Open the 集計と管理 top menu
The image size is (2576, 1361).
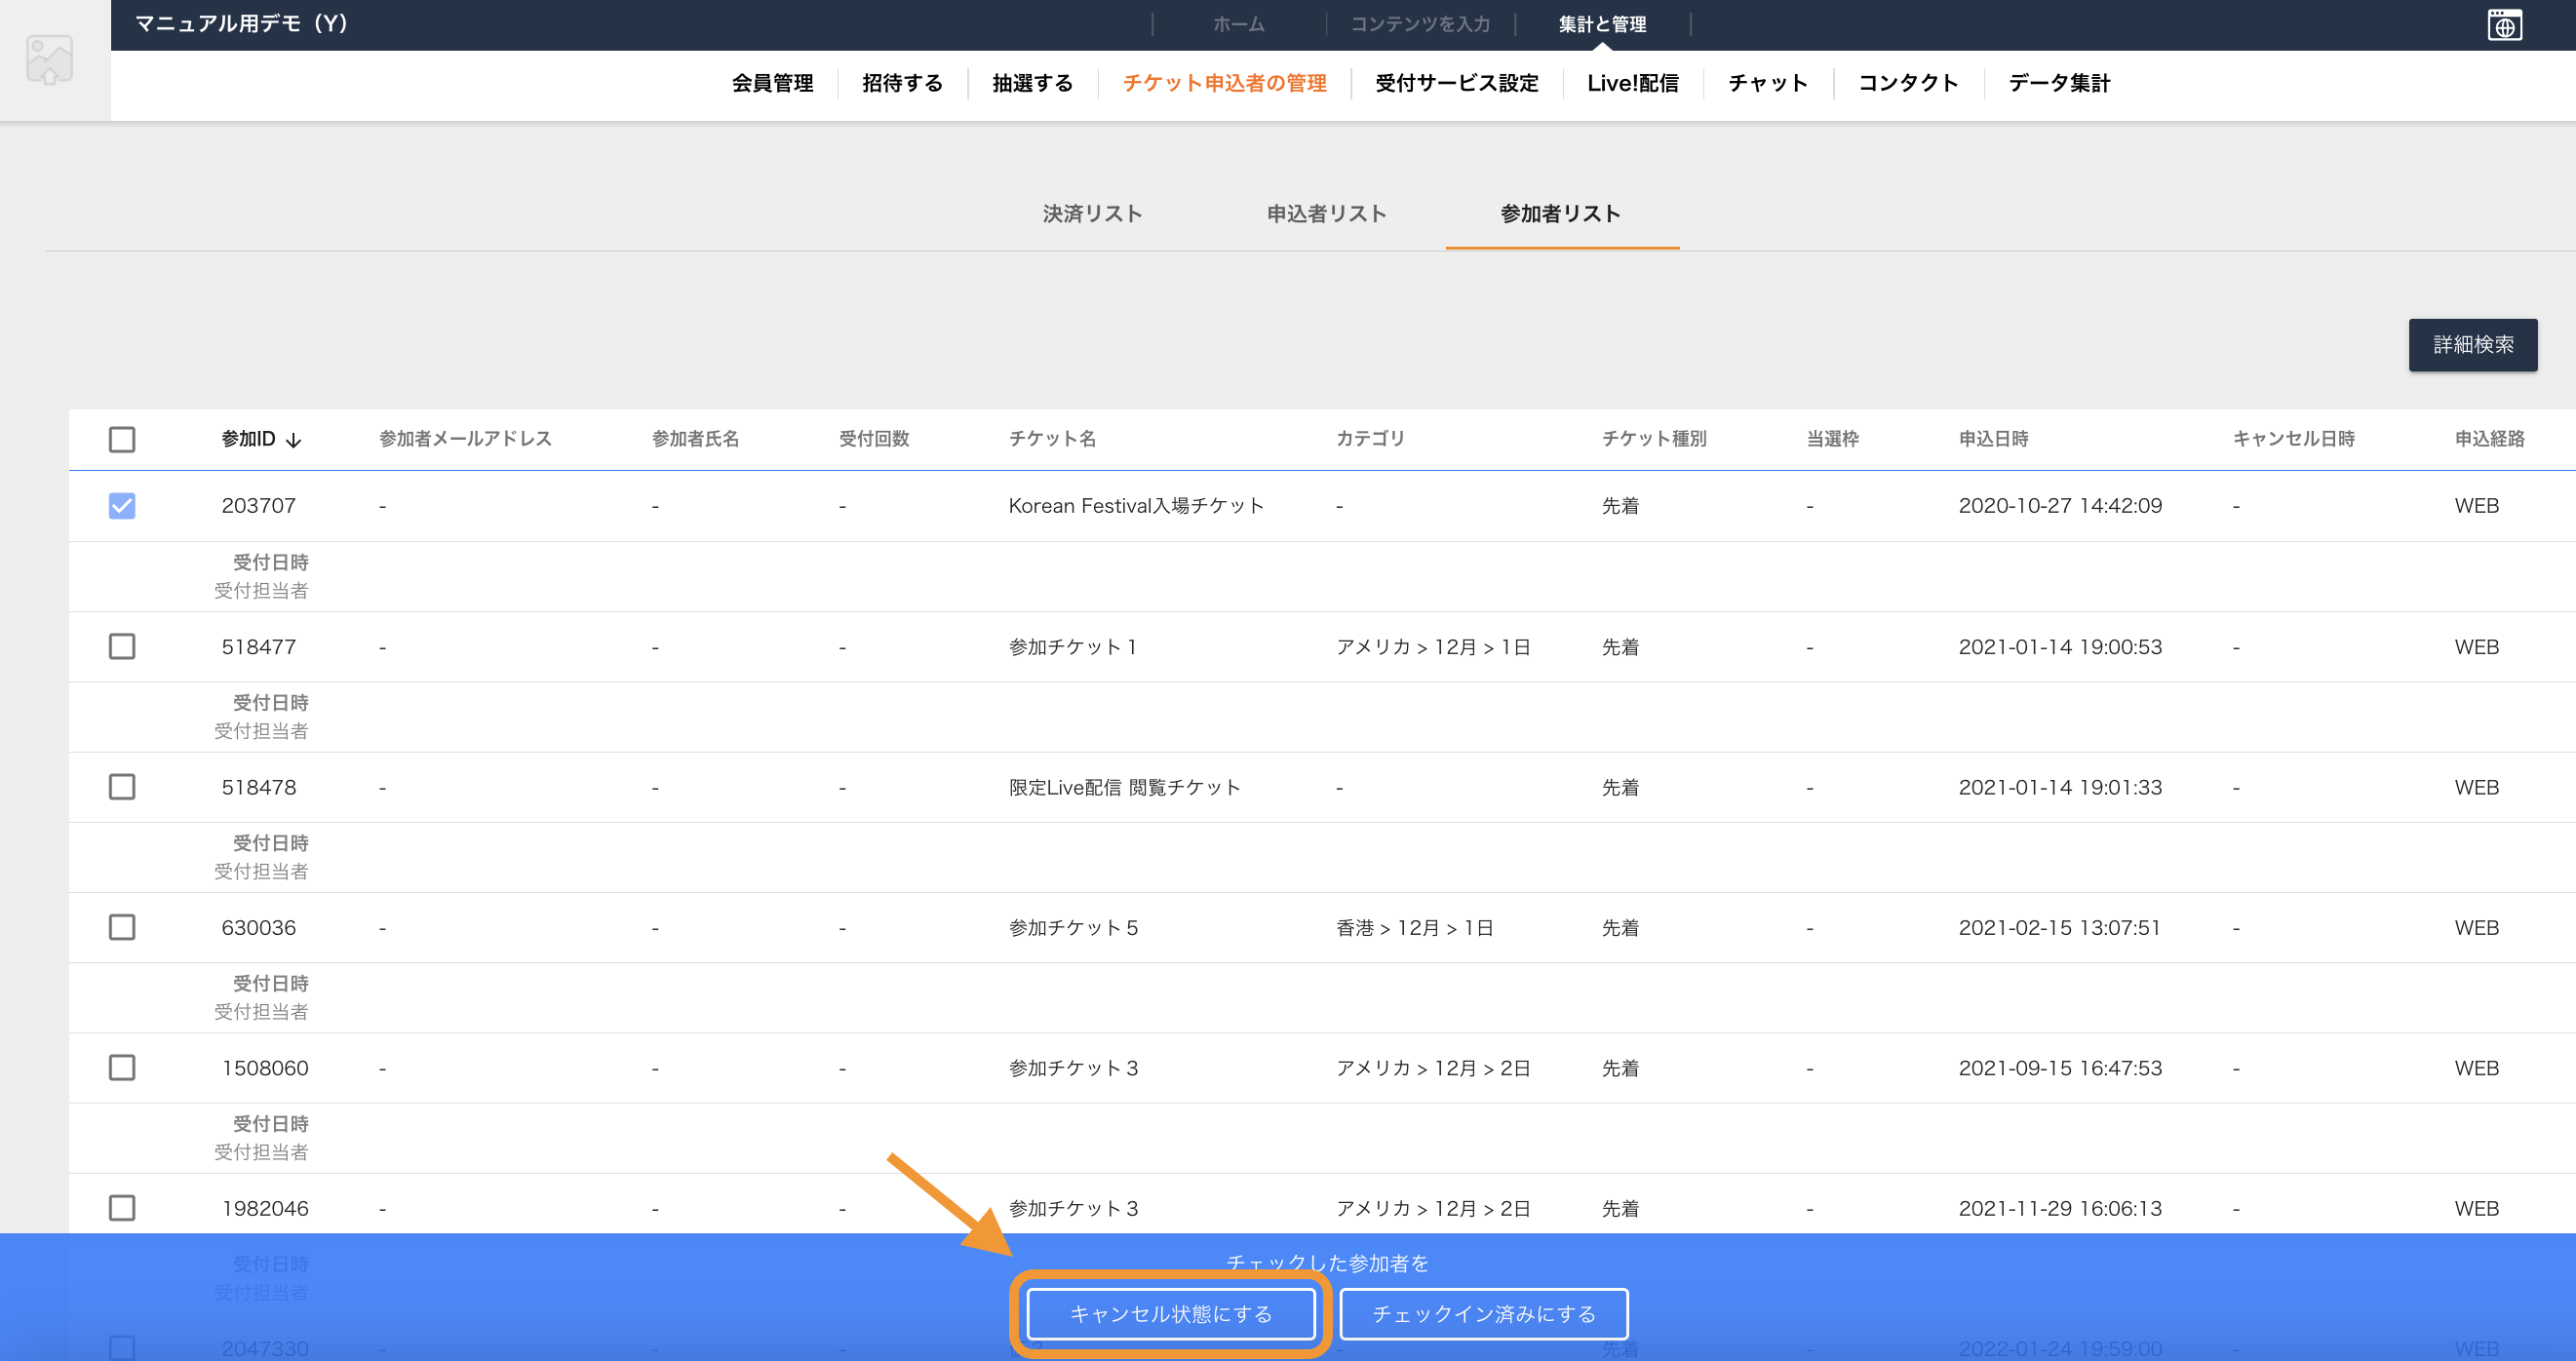tap(1602, 24)
